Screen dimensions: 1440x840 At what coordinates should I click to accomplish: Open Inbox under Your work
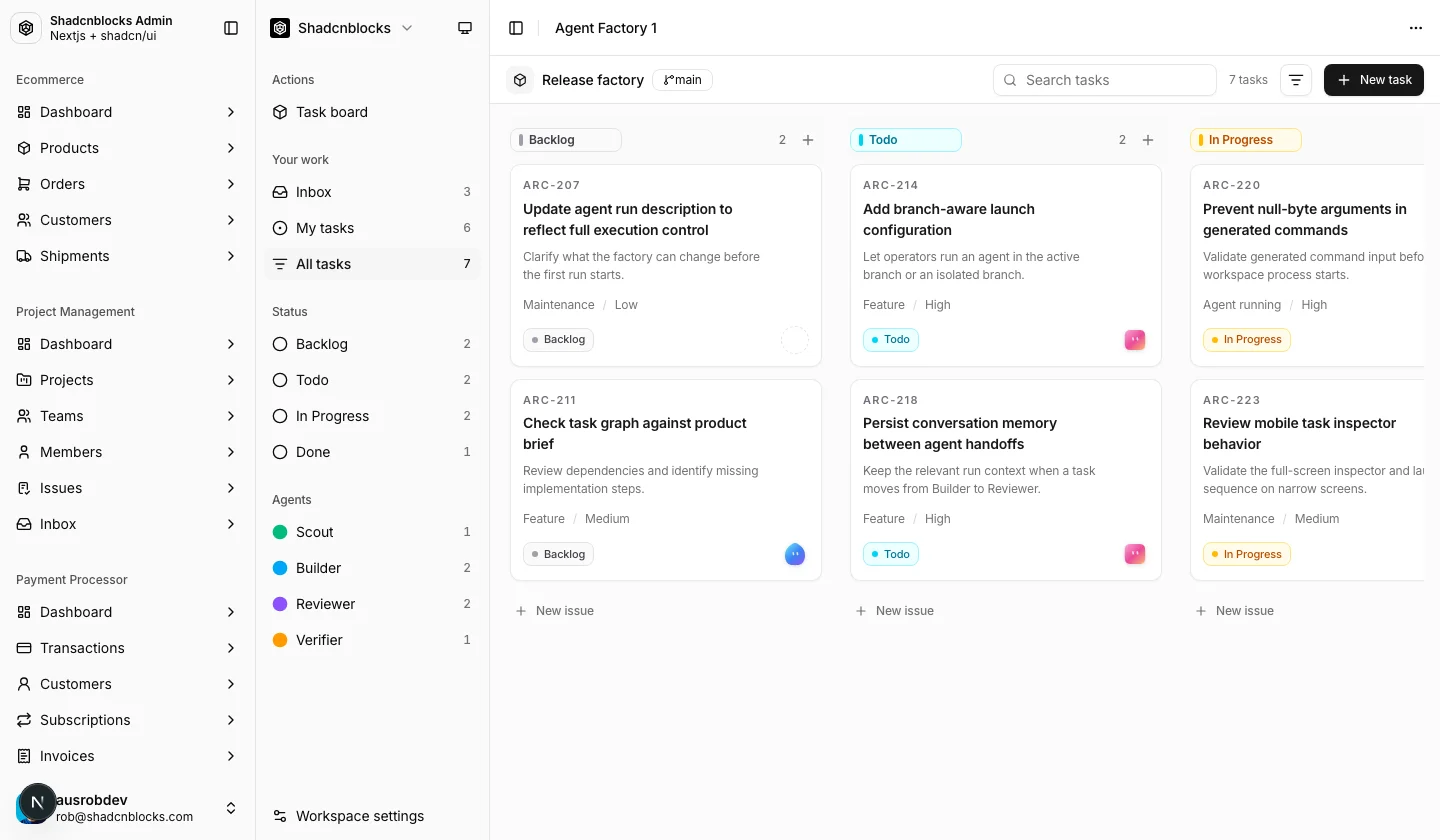click(x=372, y=192)
